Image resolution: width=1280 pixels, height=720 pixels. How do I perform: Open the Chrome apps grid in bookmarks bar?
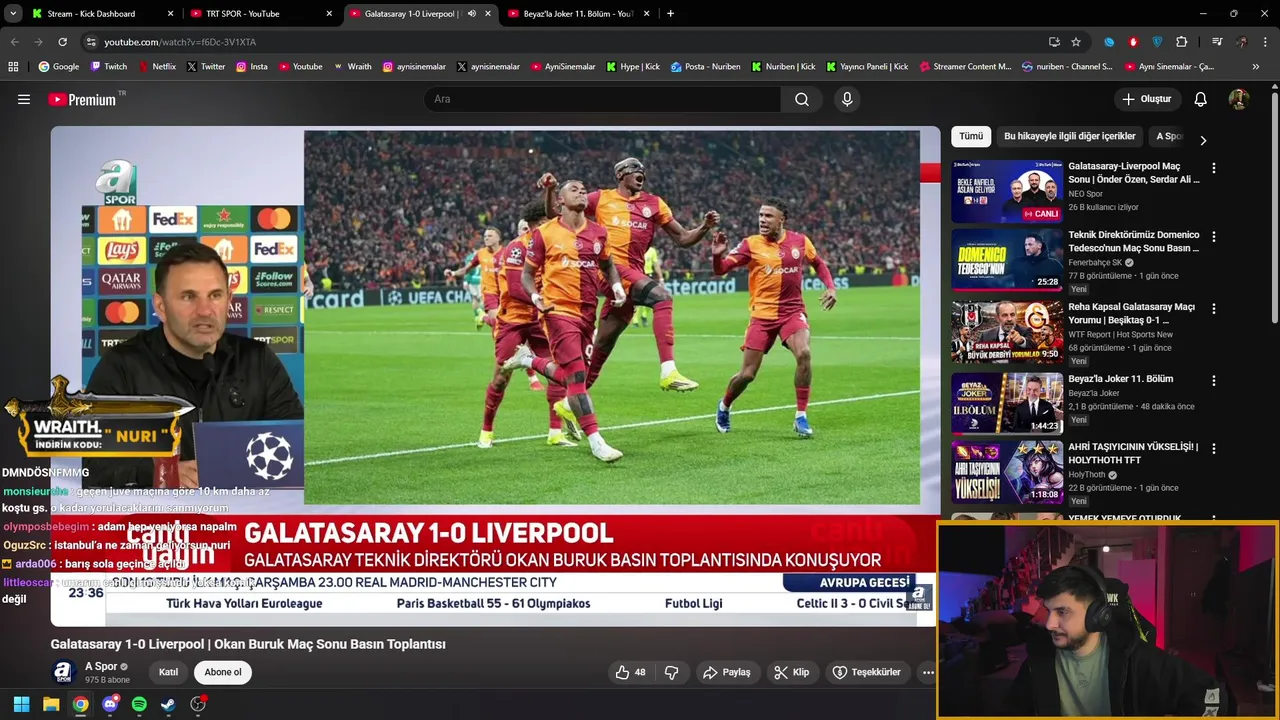point(13,67)
